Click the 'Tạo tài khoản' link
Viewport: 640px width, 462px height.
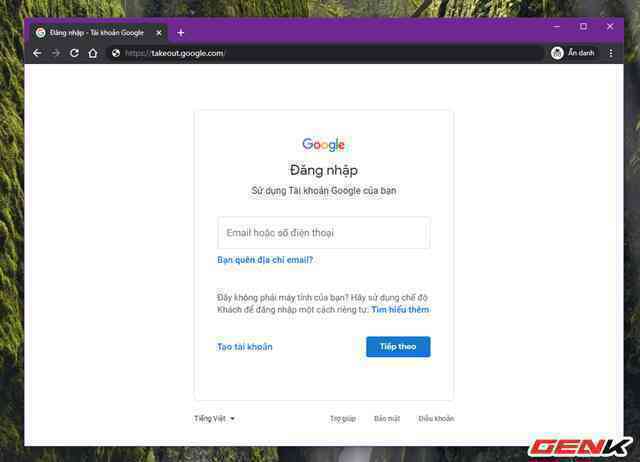tap(244, 347)
